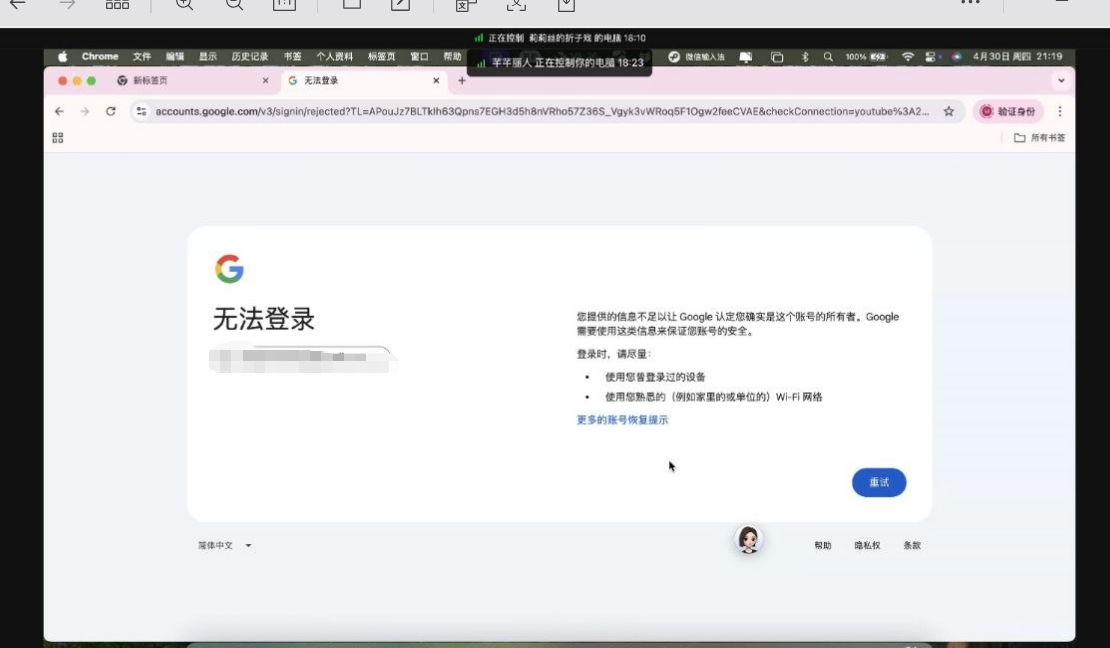The height and width of the screenshot is (648, 1110).
Task: Open the 简体中文 language dropdown
Action: 224,545
